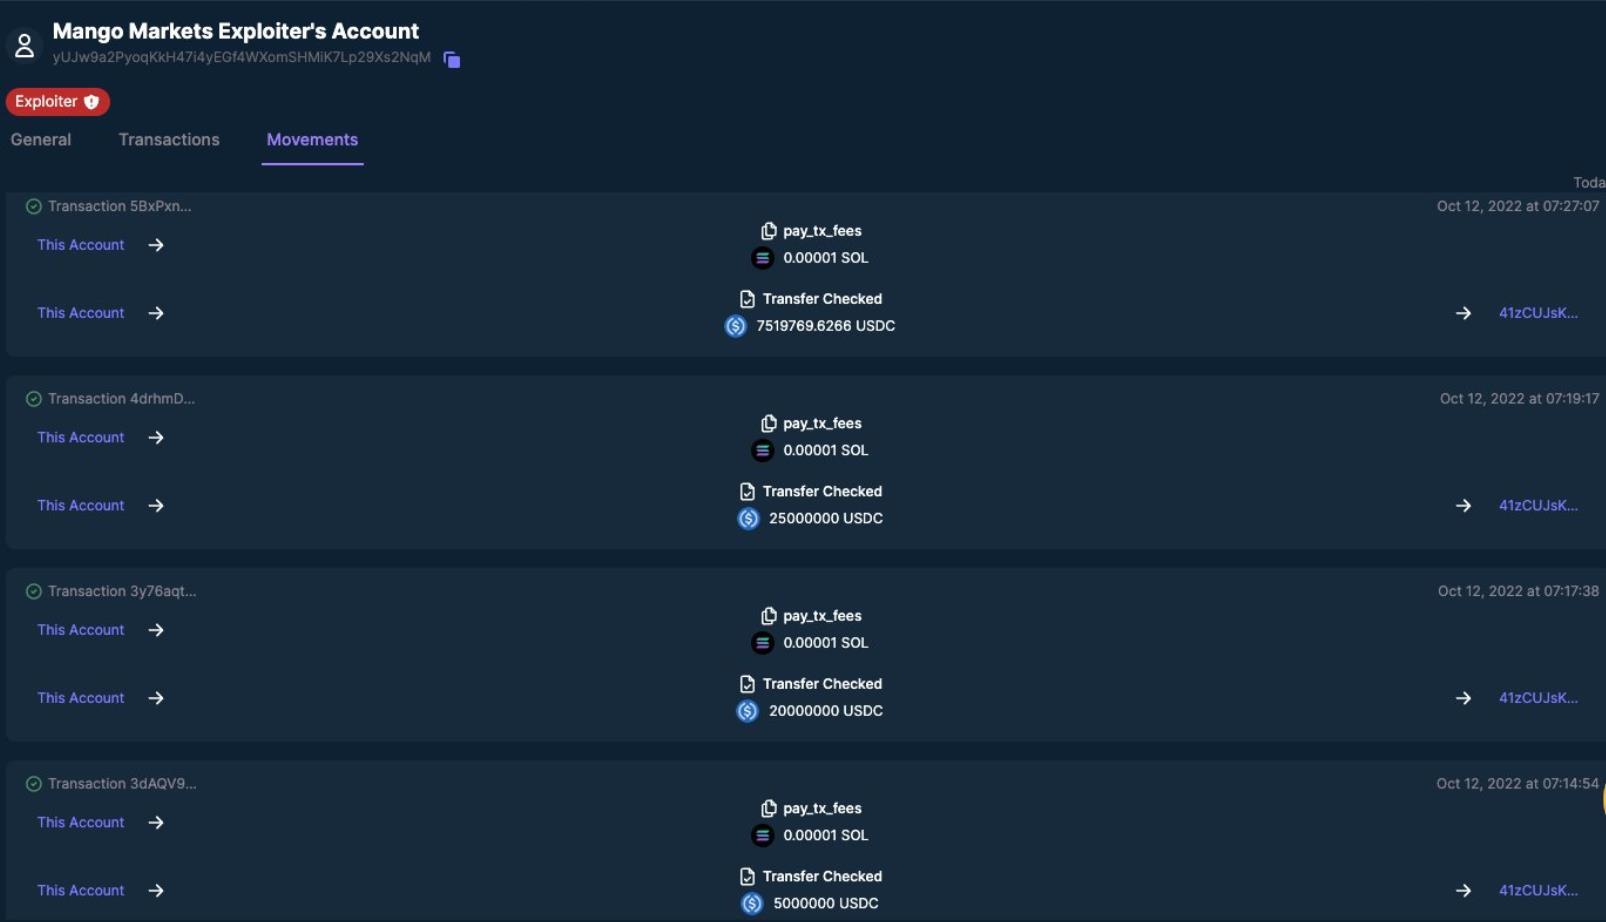Select the Movements tab
Image resolution: width=1606 pixels, height=922 pixels.
pos(312,140)
